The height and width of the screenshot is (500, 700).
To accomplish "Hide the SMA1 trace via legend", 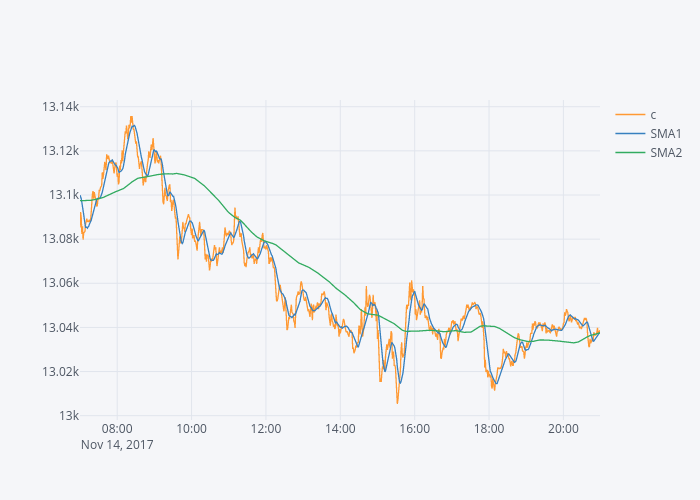I will (665, 133).
